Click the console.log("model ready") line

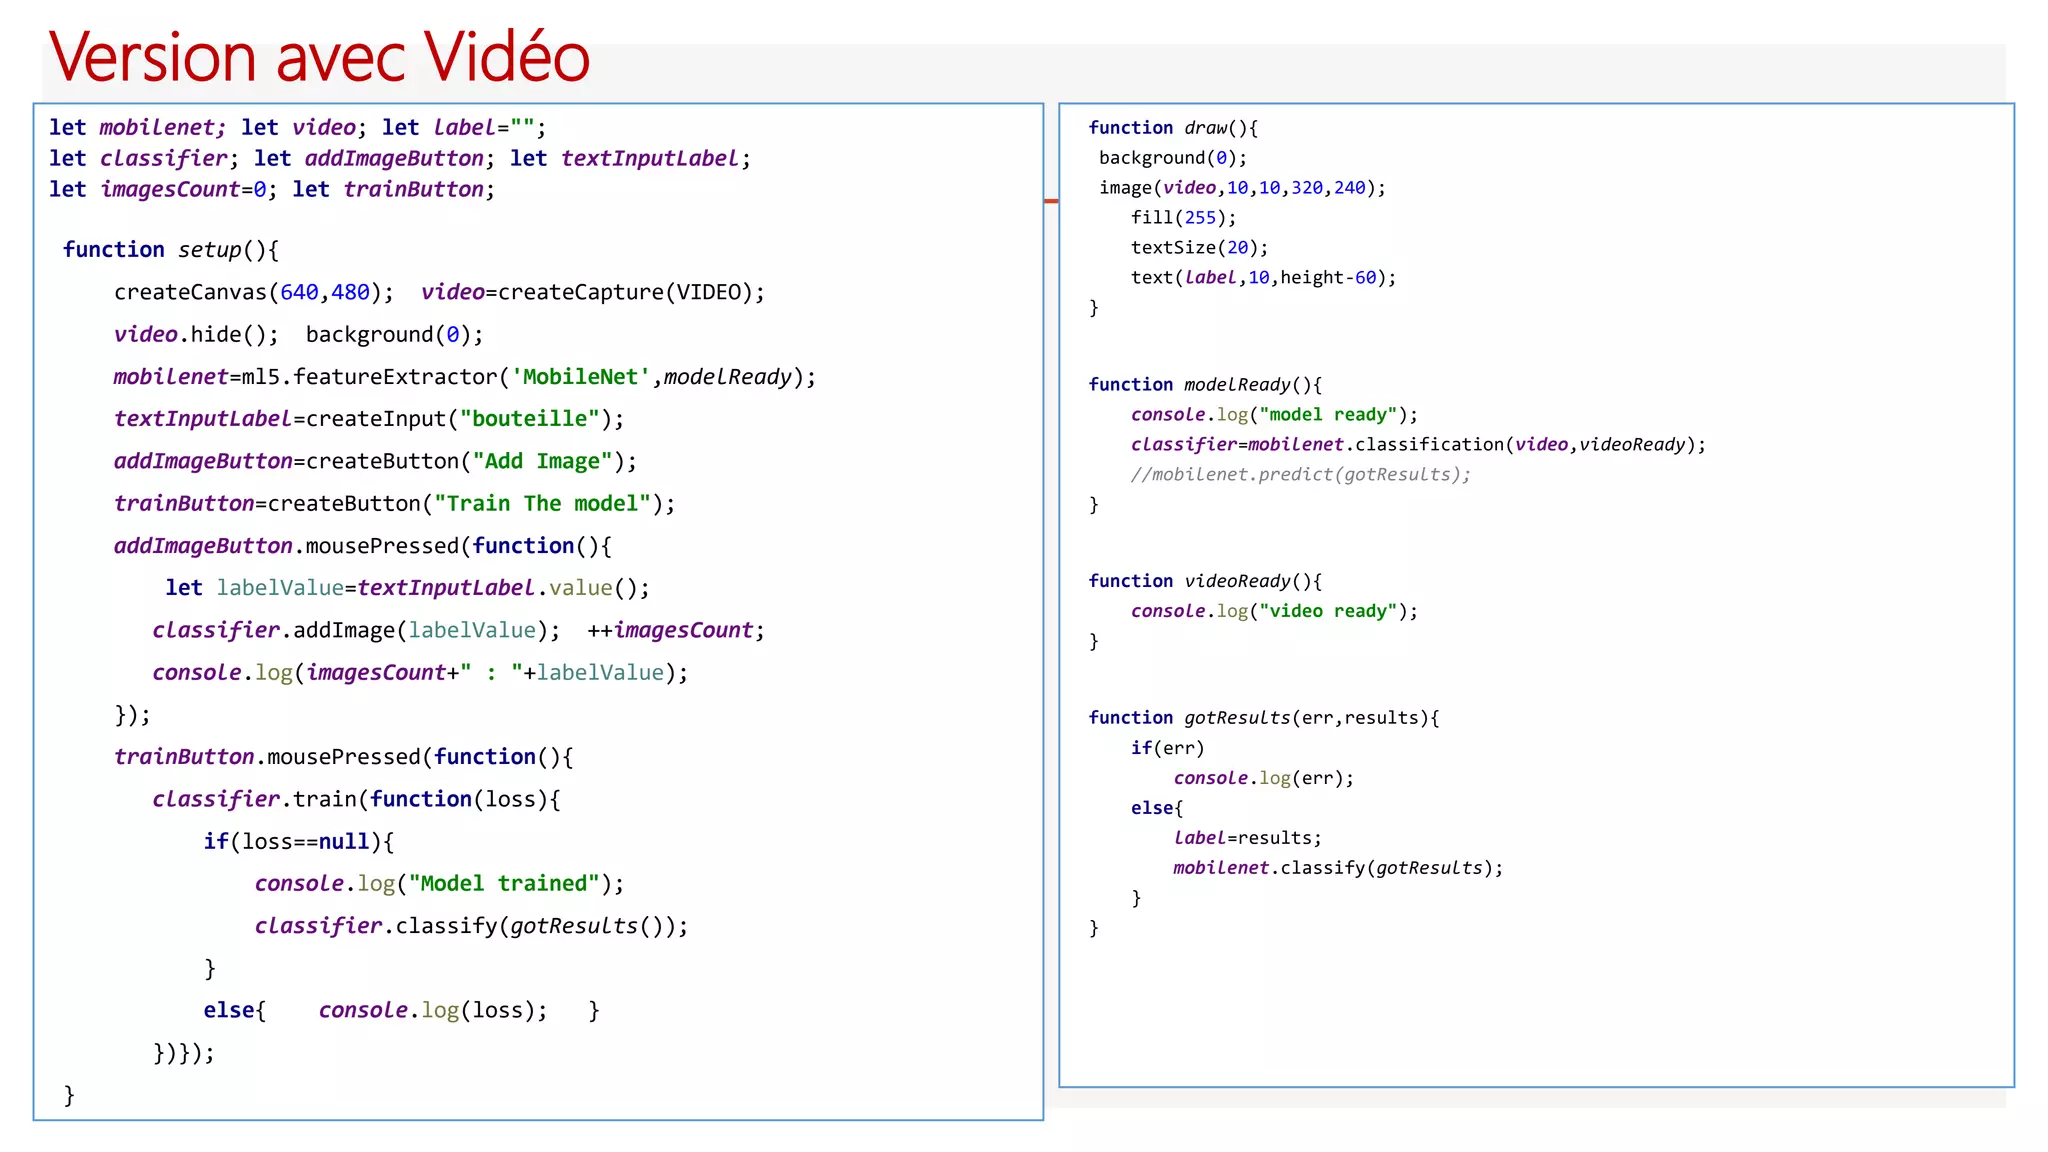pos(1274,415)
